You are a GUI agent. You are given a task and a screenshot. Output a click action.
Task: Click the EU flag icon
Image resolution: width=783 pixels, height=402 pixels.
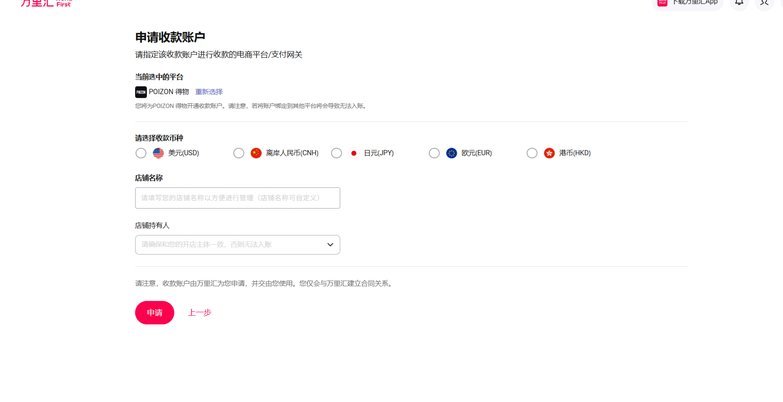click(451, 153)
